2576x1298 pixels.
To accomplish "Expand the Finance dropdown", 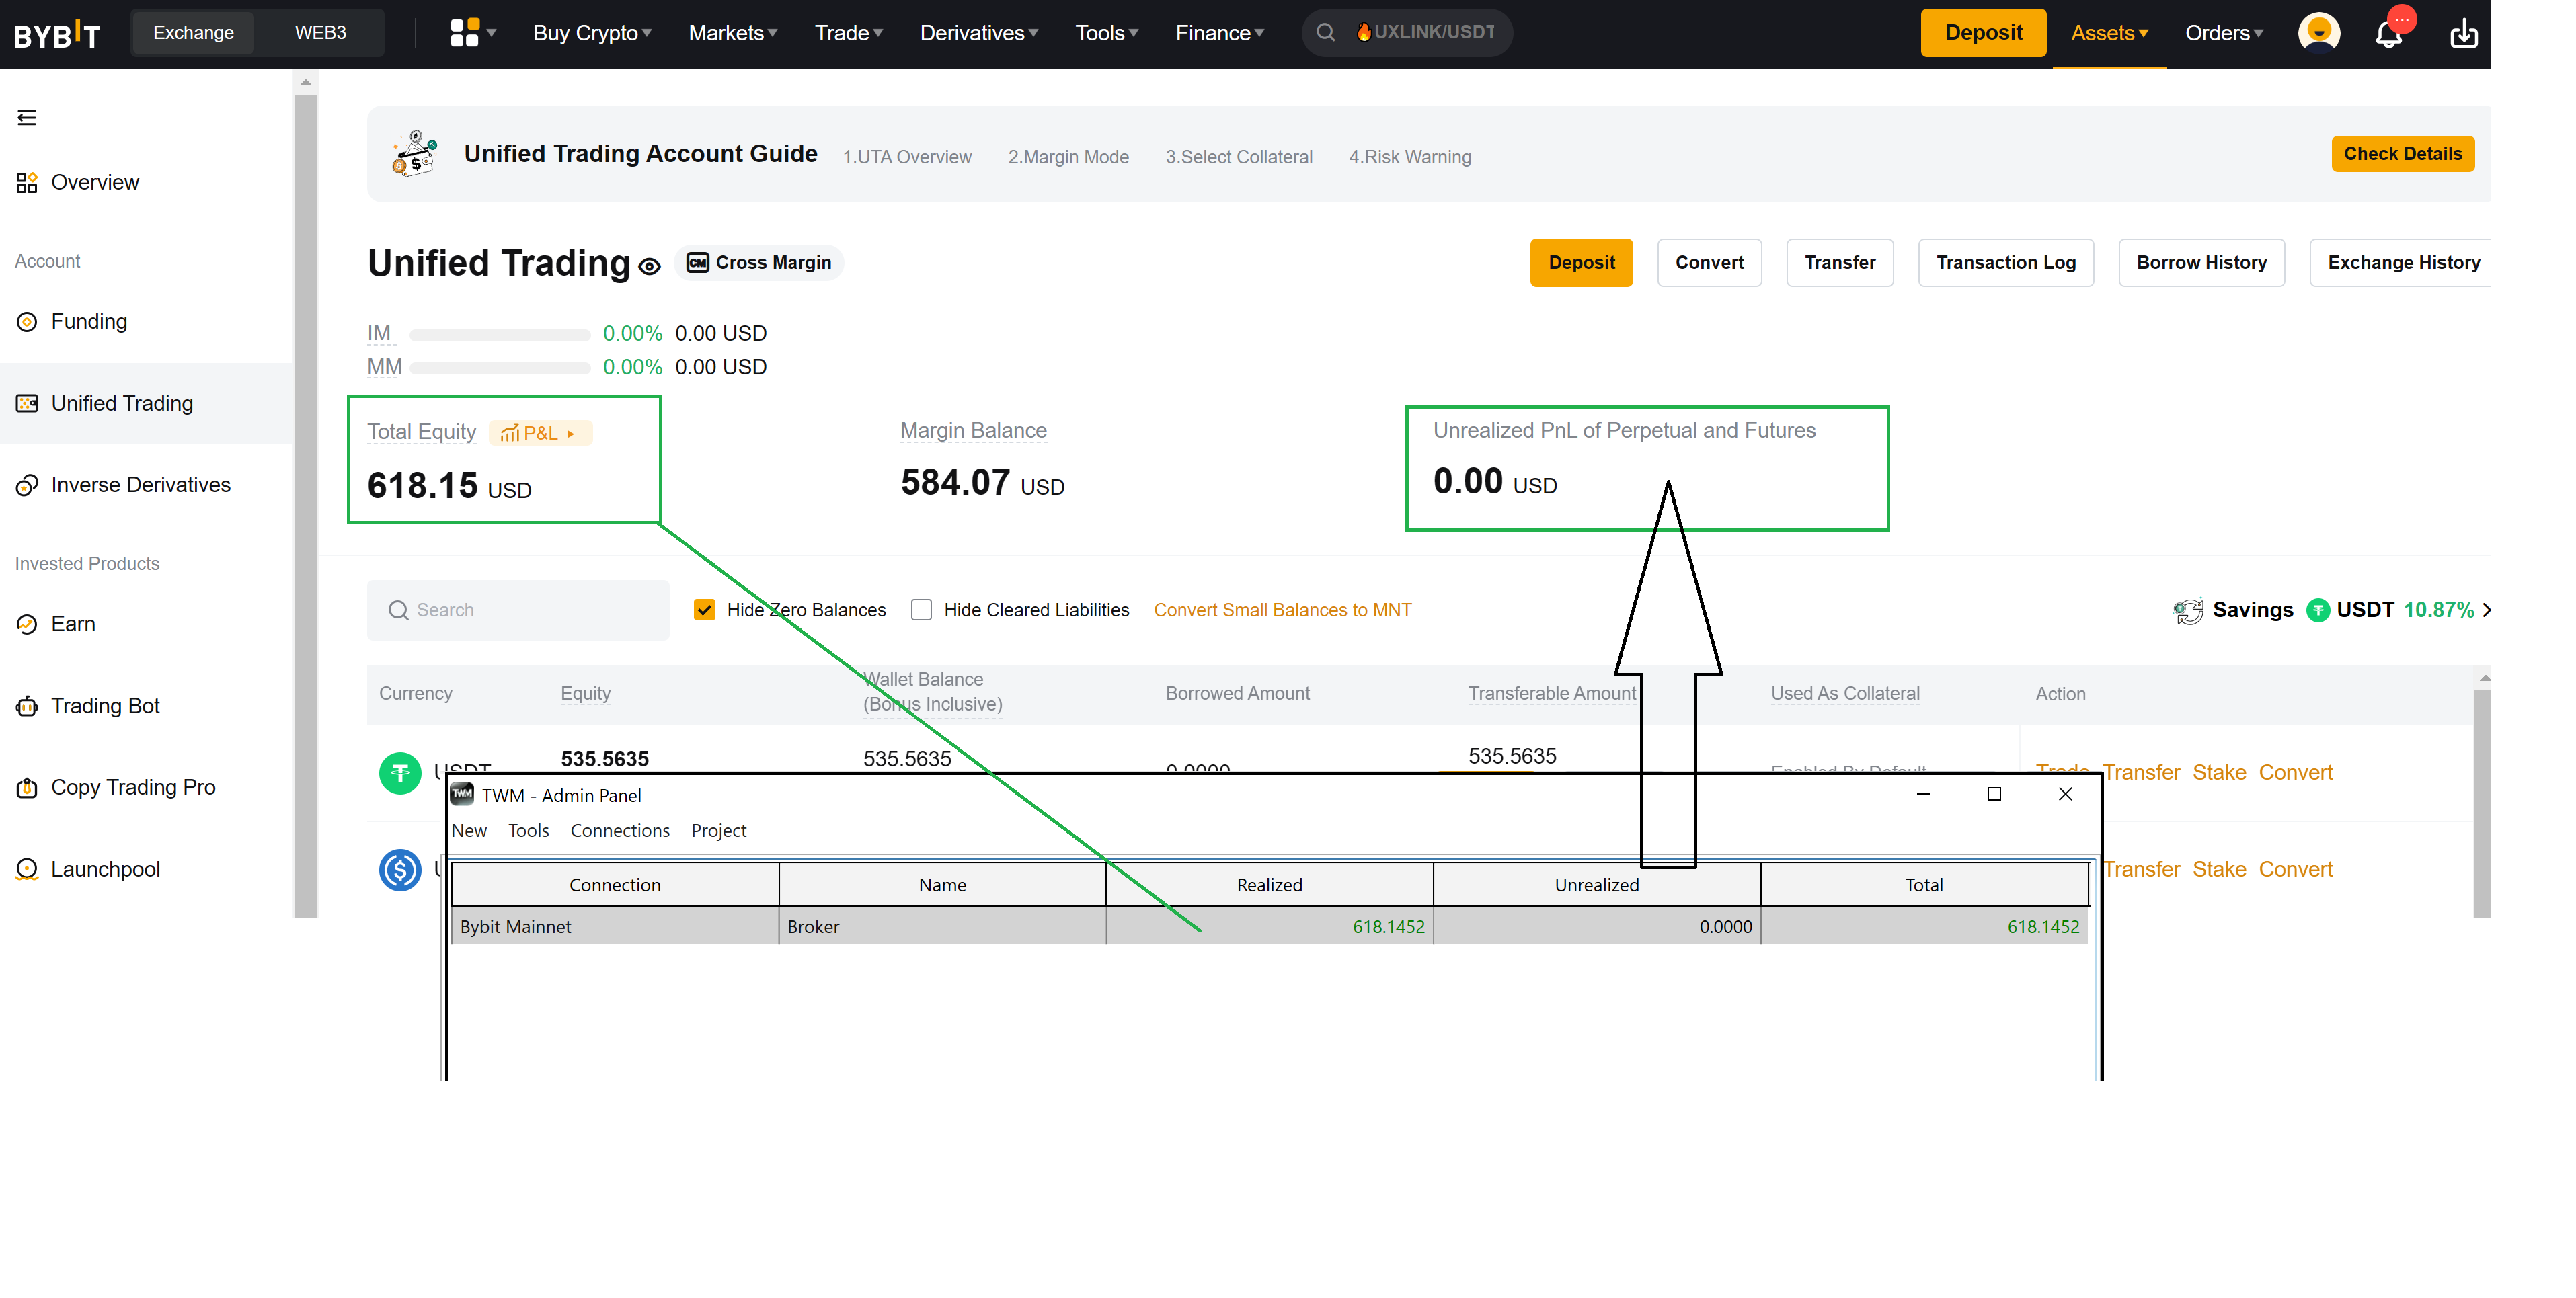I will 1220,33.
